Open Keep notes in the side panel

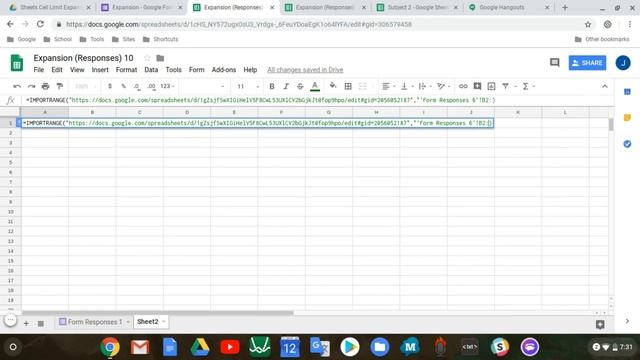tap(627, 118)
